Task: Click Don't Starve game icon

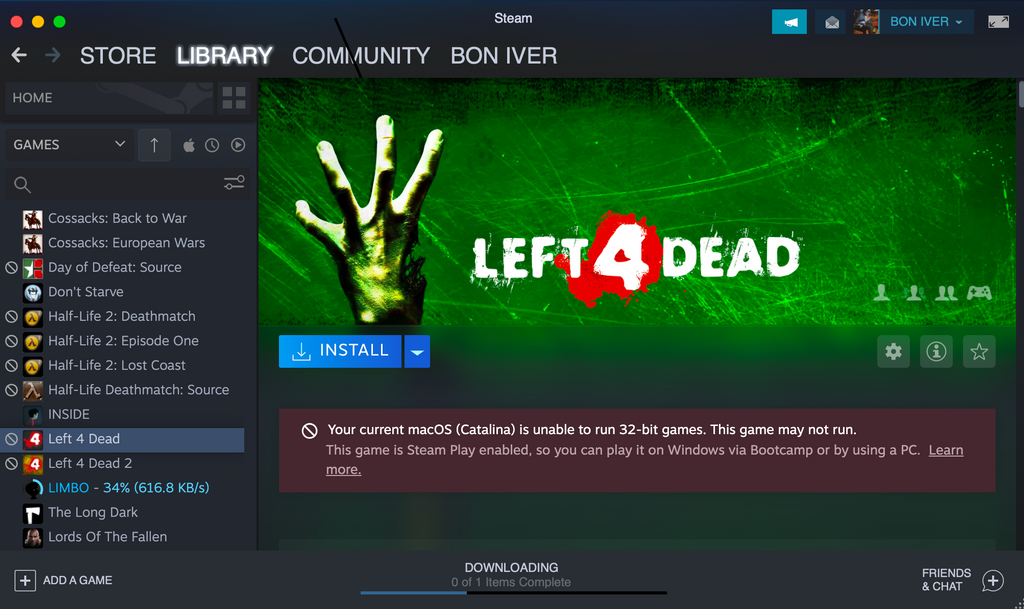Action: 33,292
